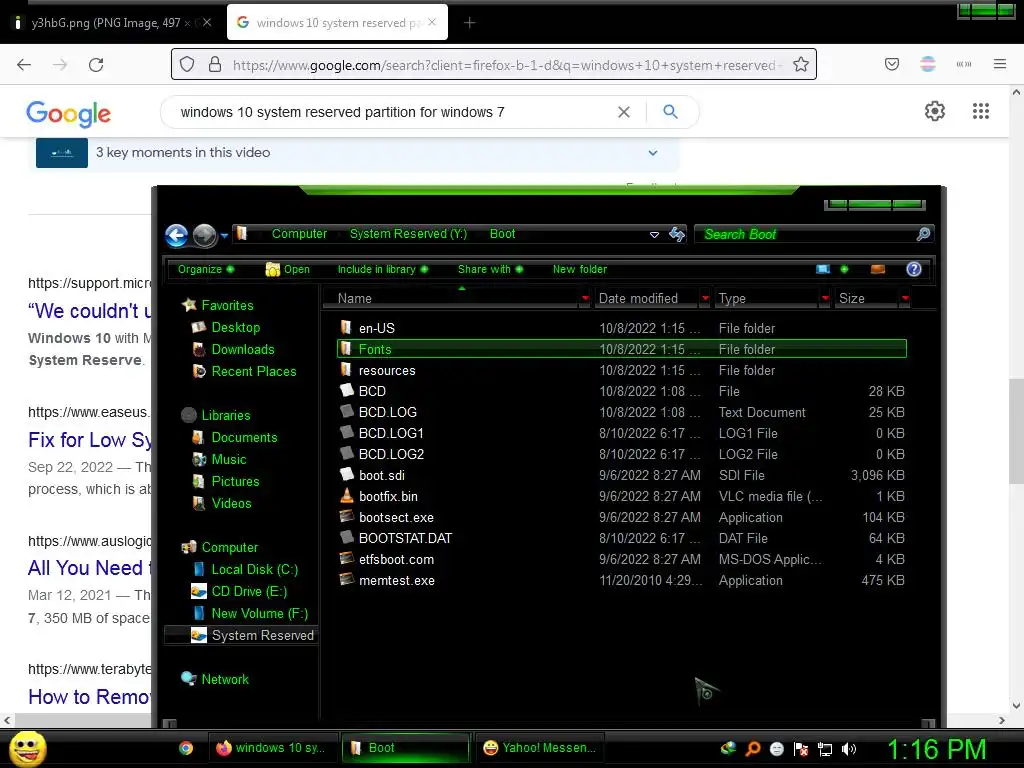Select the Fonts folder row
The height and width of the screenshot is (768, 1024).
coord(622,349)
